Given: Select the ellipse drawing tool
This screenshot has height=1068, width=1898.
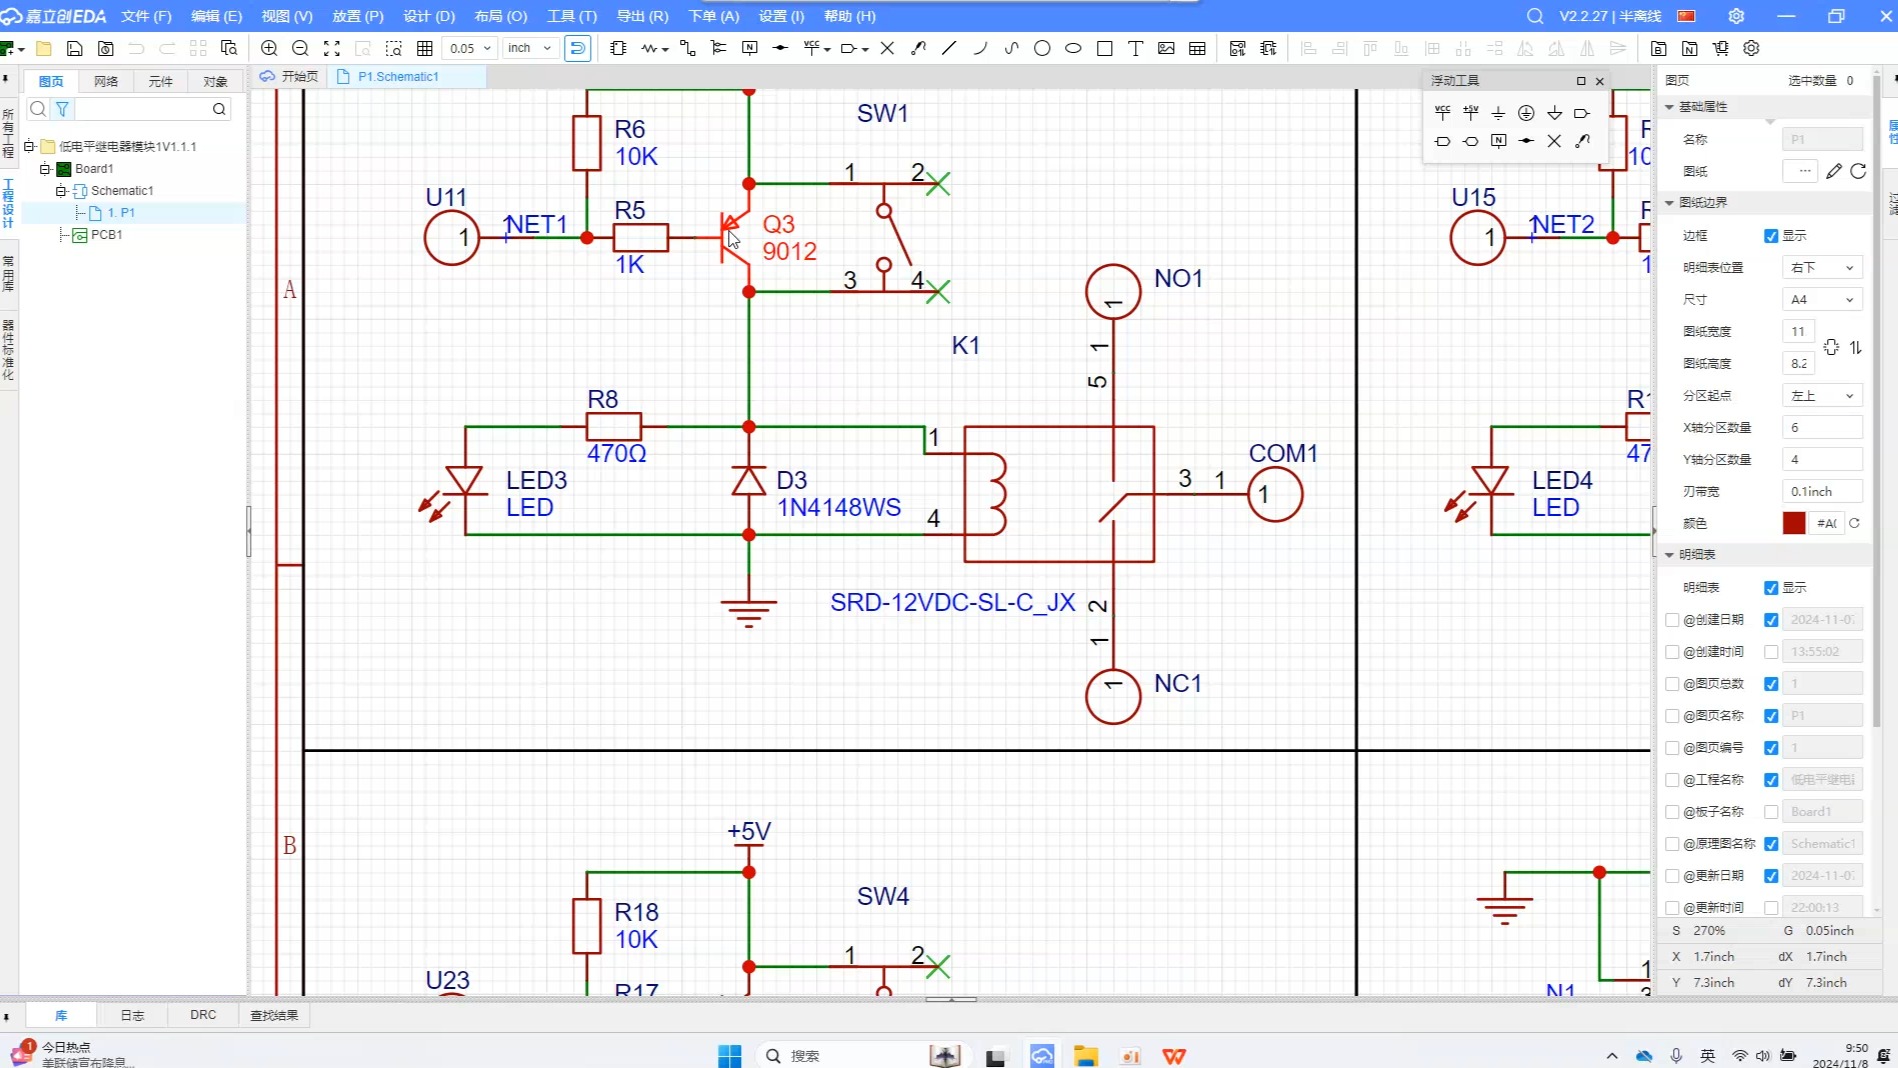Looking at the screenshot, I should [1073, 48].
